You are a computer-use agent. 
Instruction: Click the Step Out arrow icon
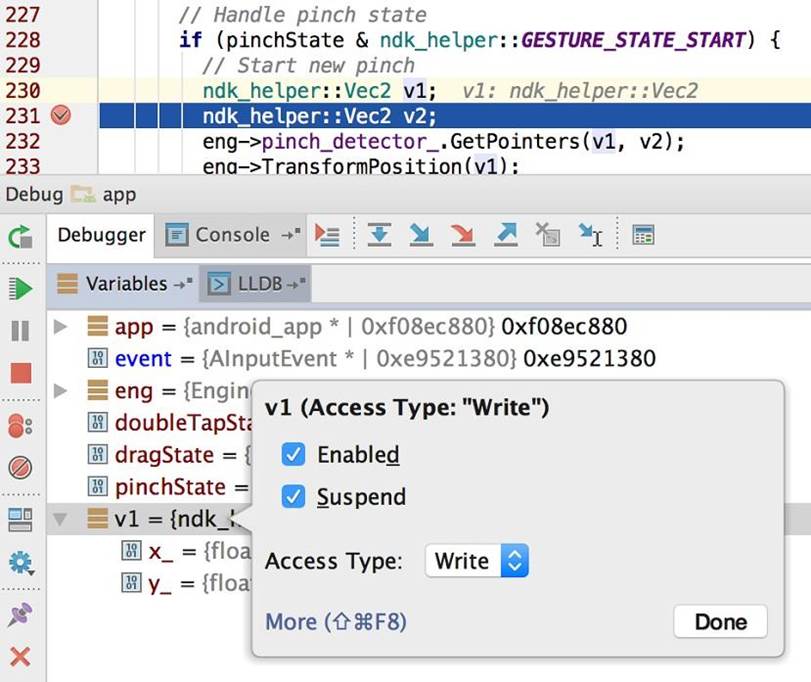pyautogui.click(x=506, y=235)
